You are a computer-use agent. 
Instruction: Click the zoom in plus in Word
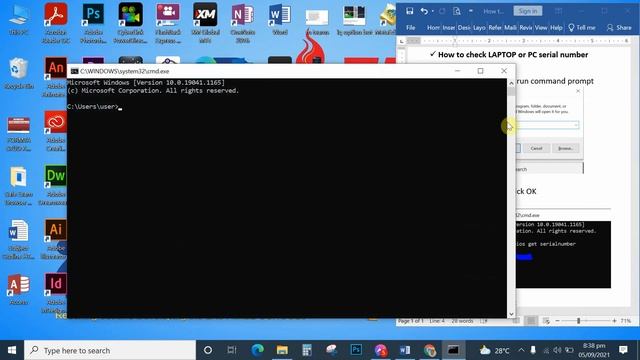point(614,321)
